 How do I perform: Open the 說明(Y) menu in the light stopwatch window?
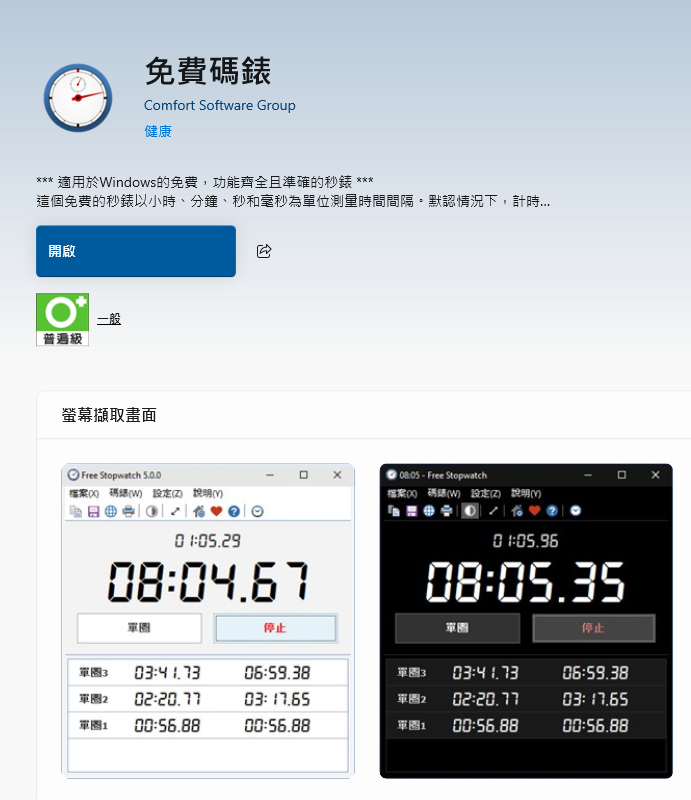click(x=208, y=493)
